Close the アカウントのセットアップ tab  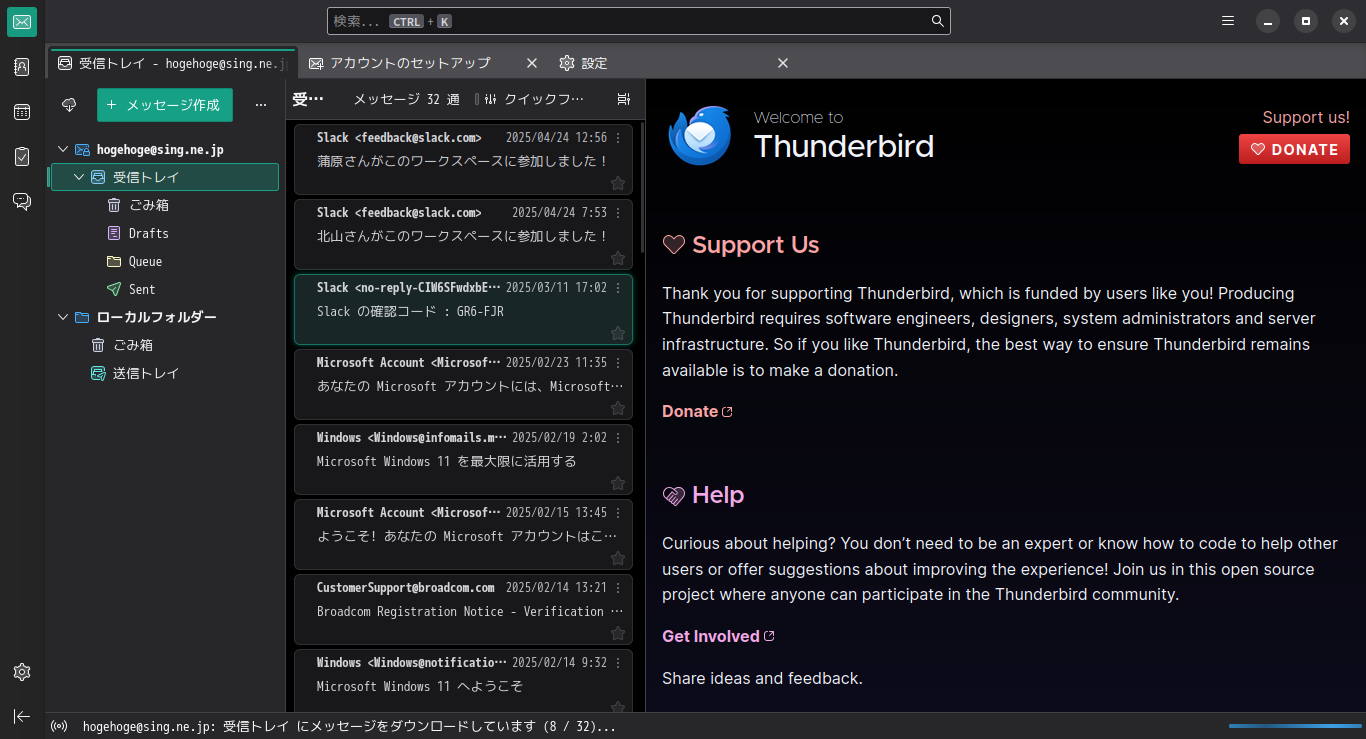click(x=532, y=63)
